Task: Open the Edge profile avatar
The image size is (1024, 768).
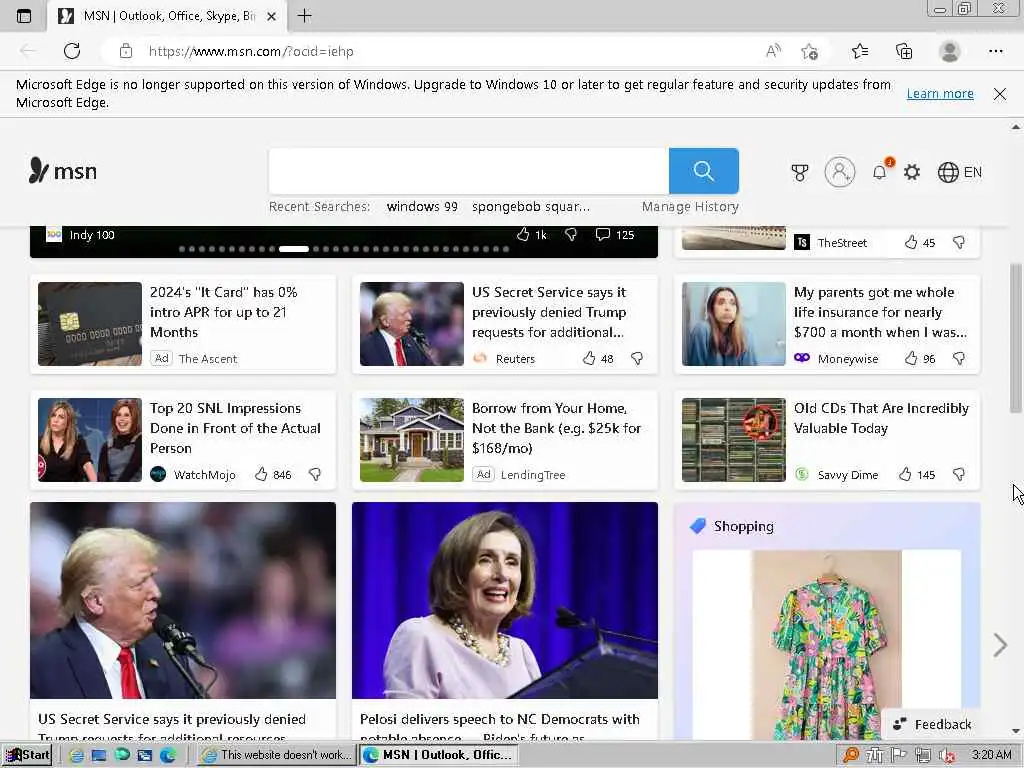Action: point(949,51)
